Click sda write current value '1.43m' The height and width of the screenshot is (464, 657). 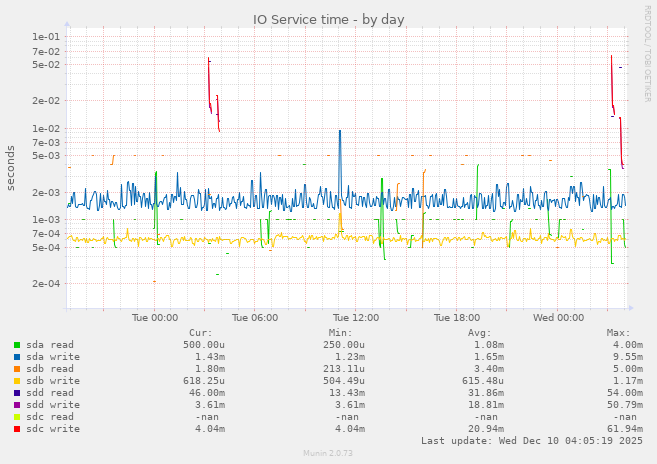pos(210,357)
